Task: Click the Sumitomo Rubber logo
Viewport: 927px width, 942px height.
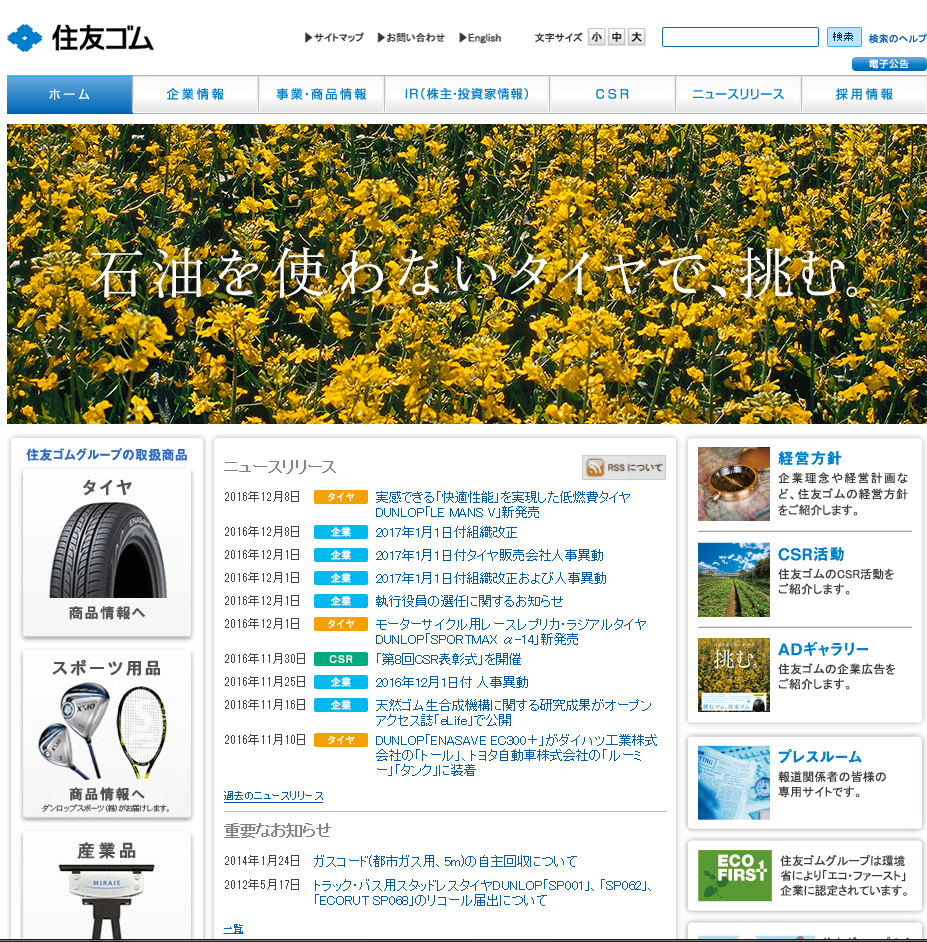Action: (81, 38)
